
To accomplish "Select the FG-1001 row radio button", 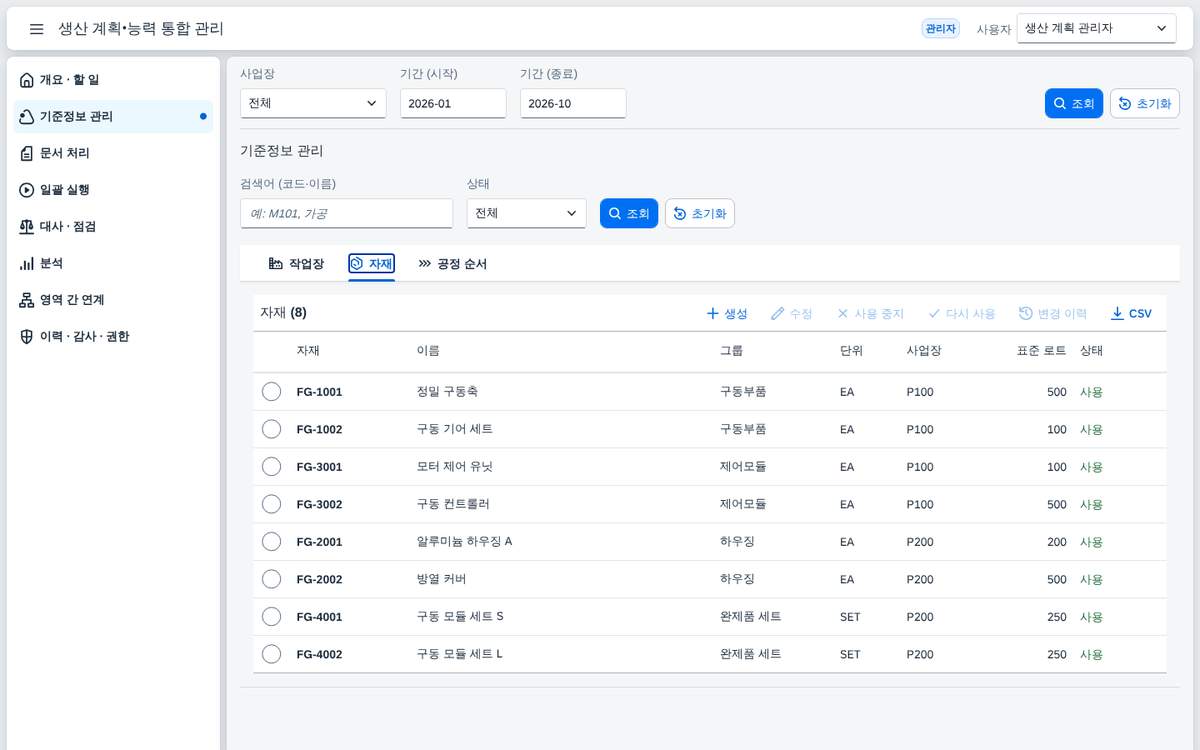I will coord(271,392).
